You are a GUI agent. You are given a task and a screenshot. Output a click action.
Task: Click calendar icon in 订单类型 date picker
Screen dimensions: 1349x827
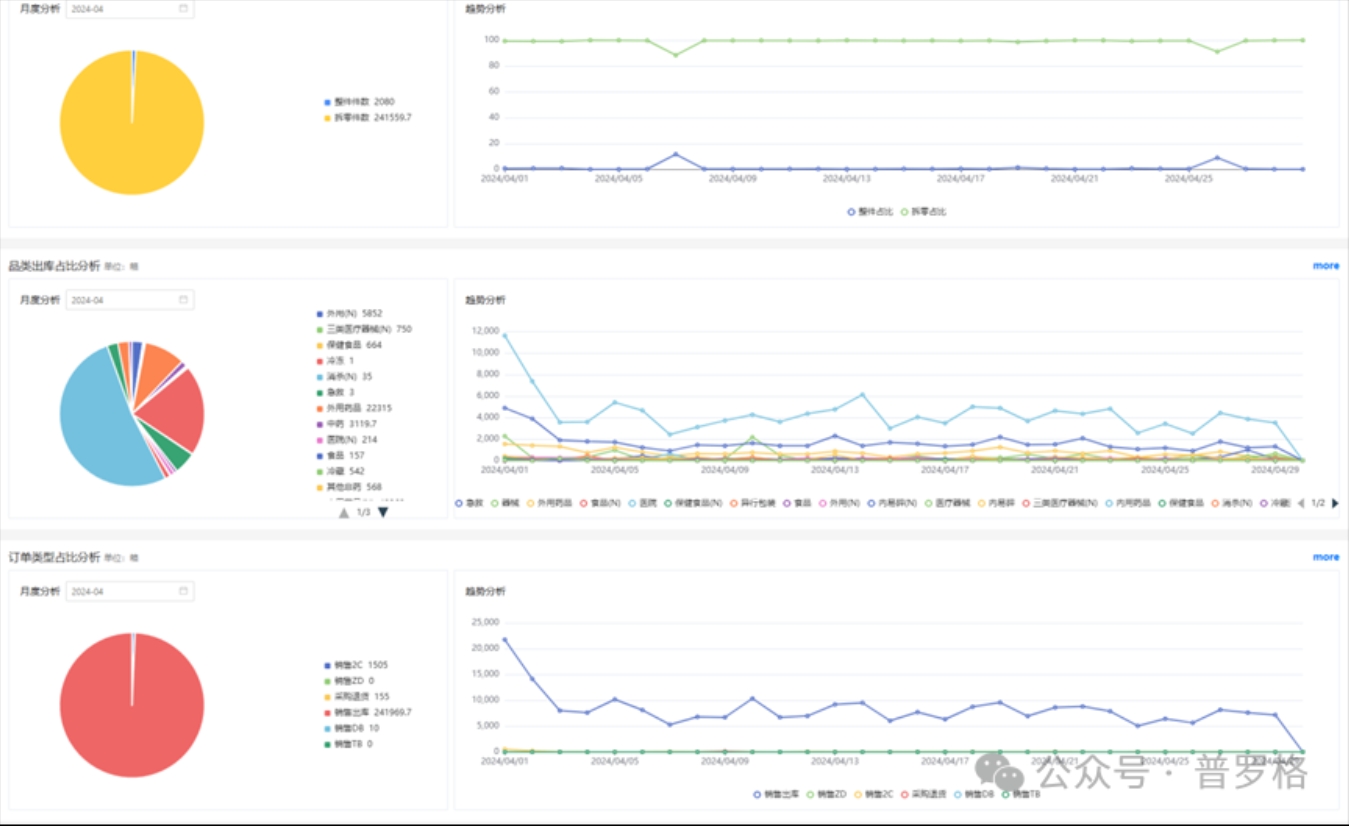coord(183,591)
